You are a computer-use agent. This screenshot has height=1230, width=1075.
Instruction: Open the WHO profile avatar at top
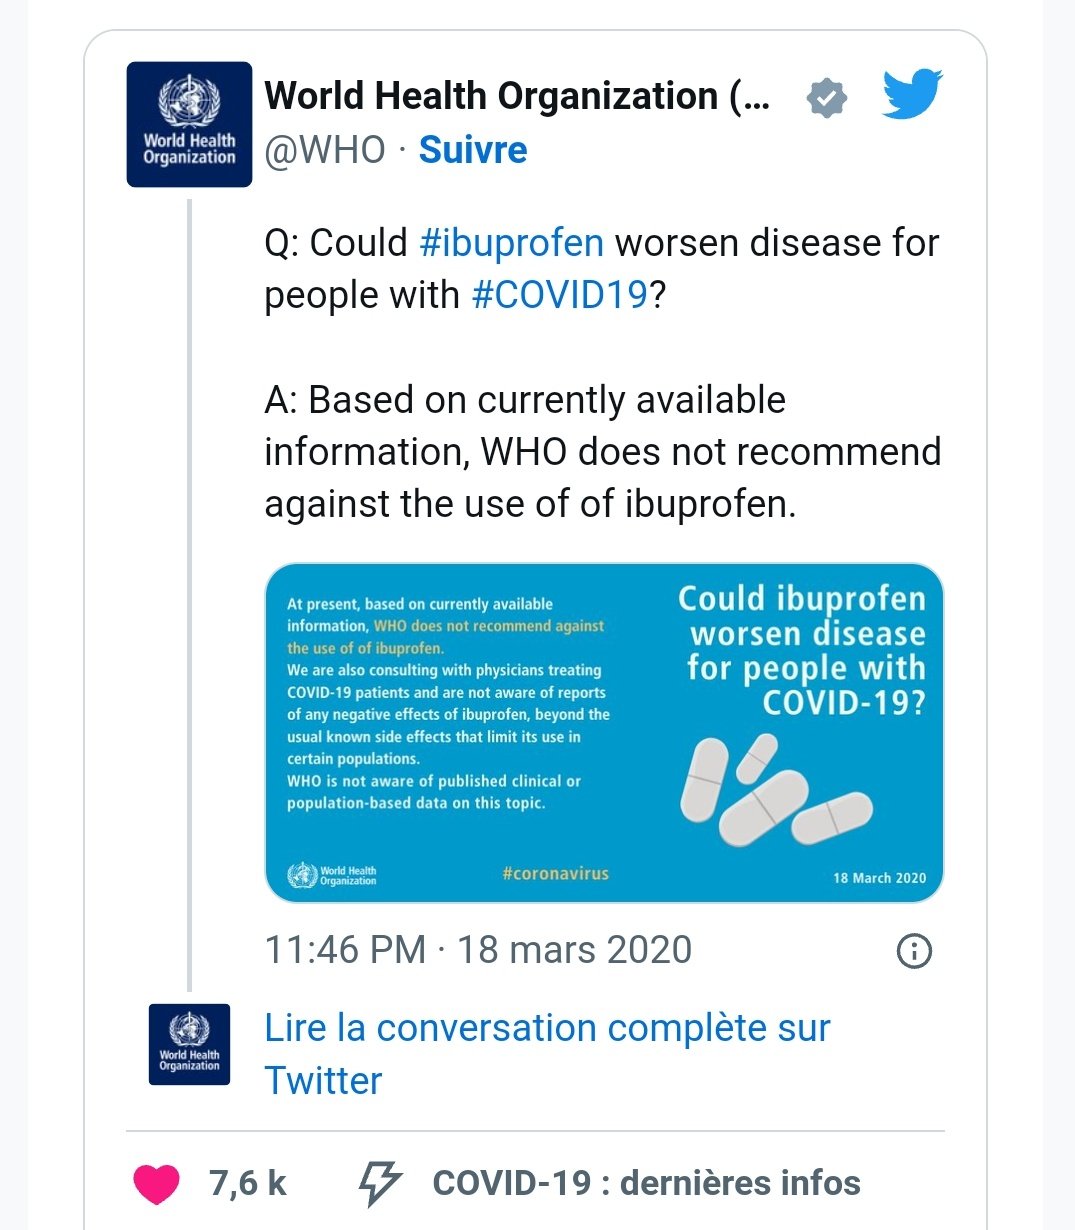(189, 125)
